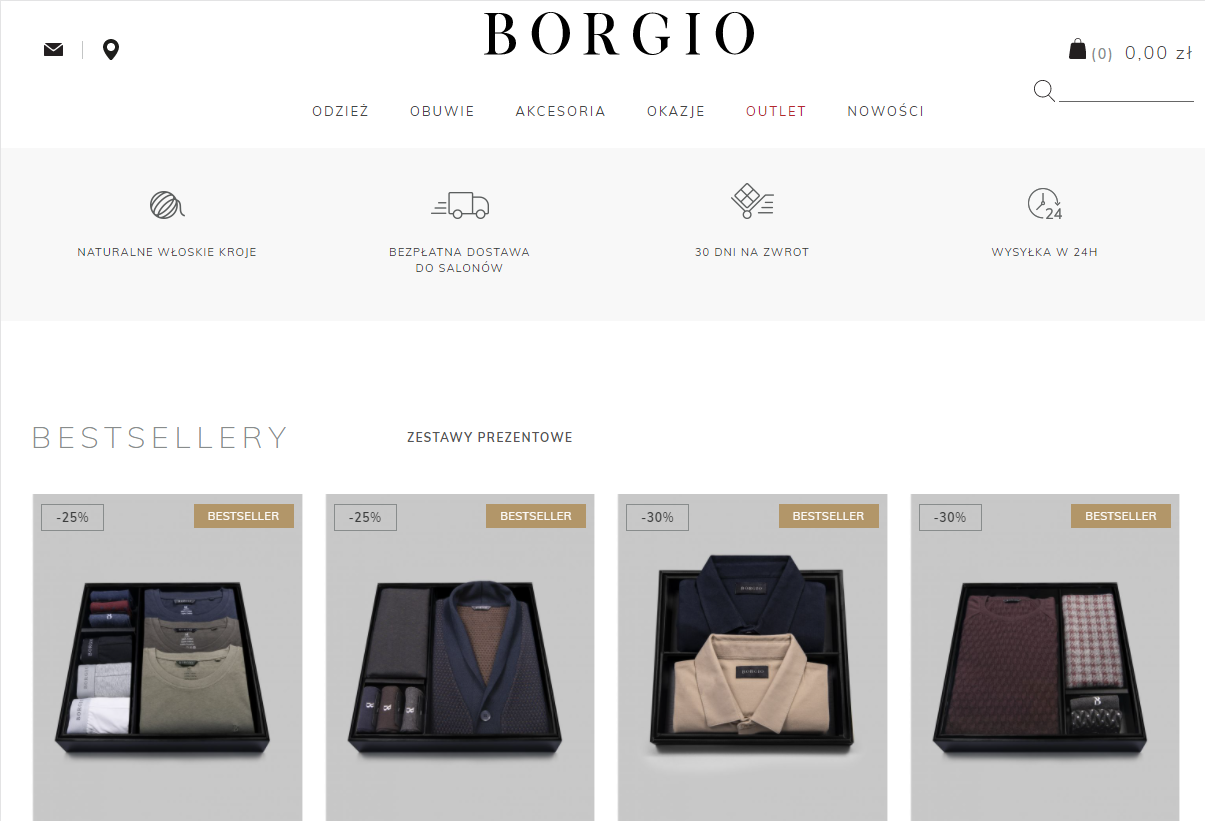Image resolution: width=1205 pixels, height=821 pixels.
Task: Click the 30-day return trolley icon
Action: [752, 201]
